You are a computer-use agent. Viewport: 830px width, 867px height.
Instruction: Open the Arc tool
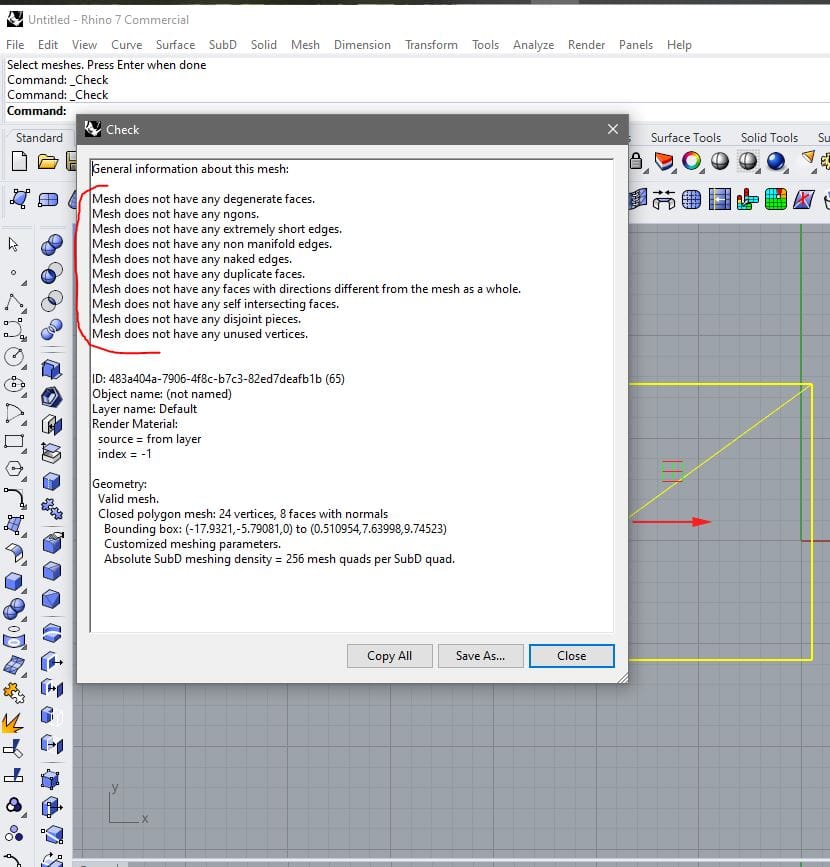(13, 412)
